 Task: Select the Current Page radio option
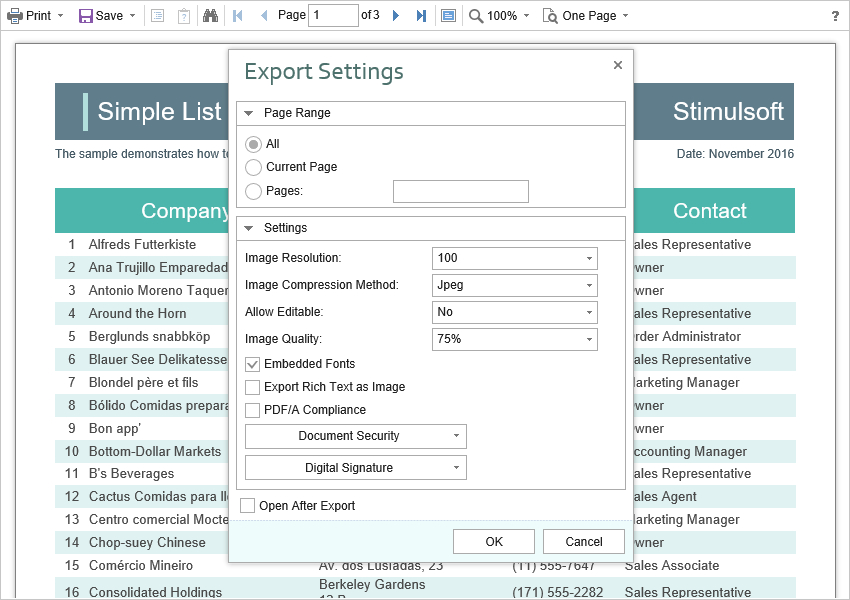[254, 167]
